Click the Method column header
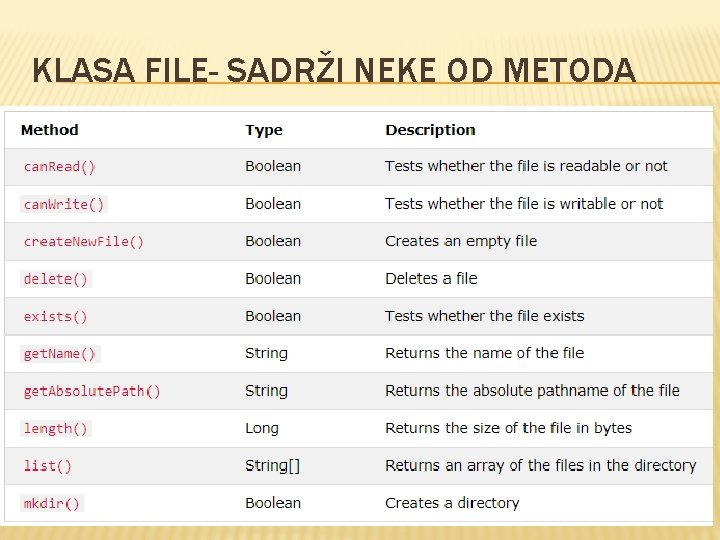The height and width of the screenshot is (540, 720). pos(49,130)
